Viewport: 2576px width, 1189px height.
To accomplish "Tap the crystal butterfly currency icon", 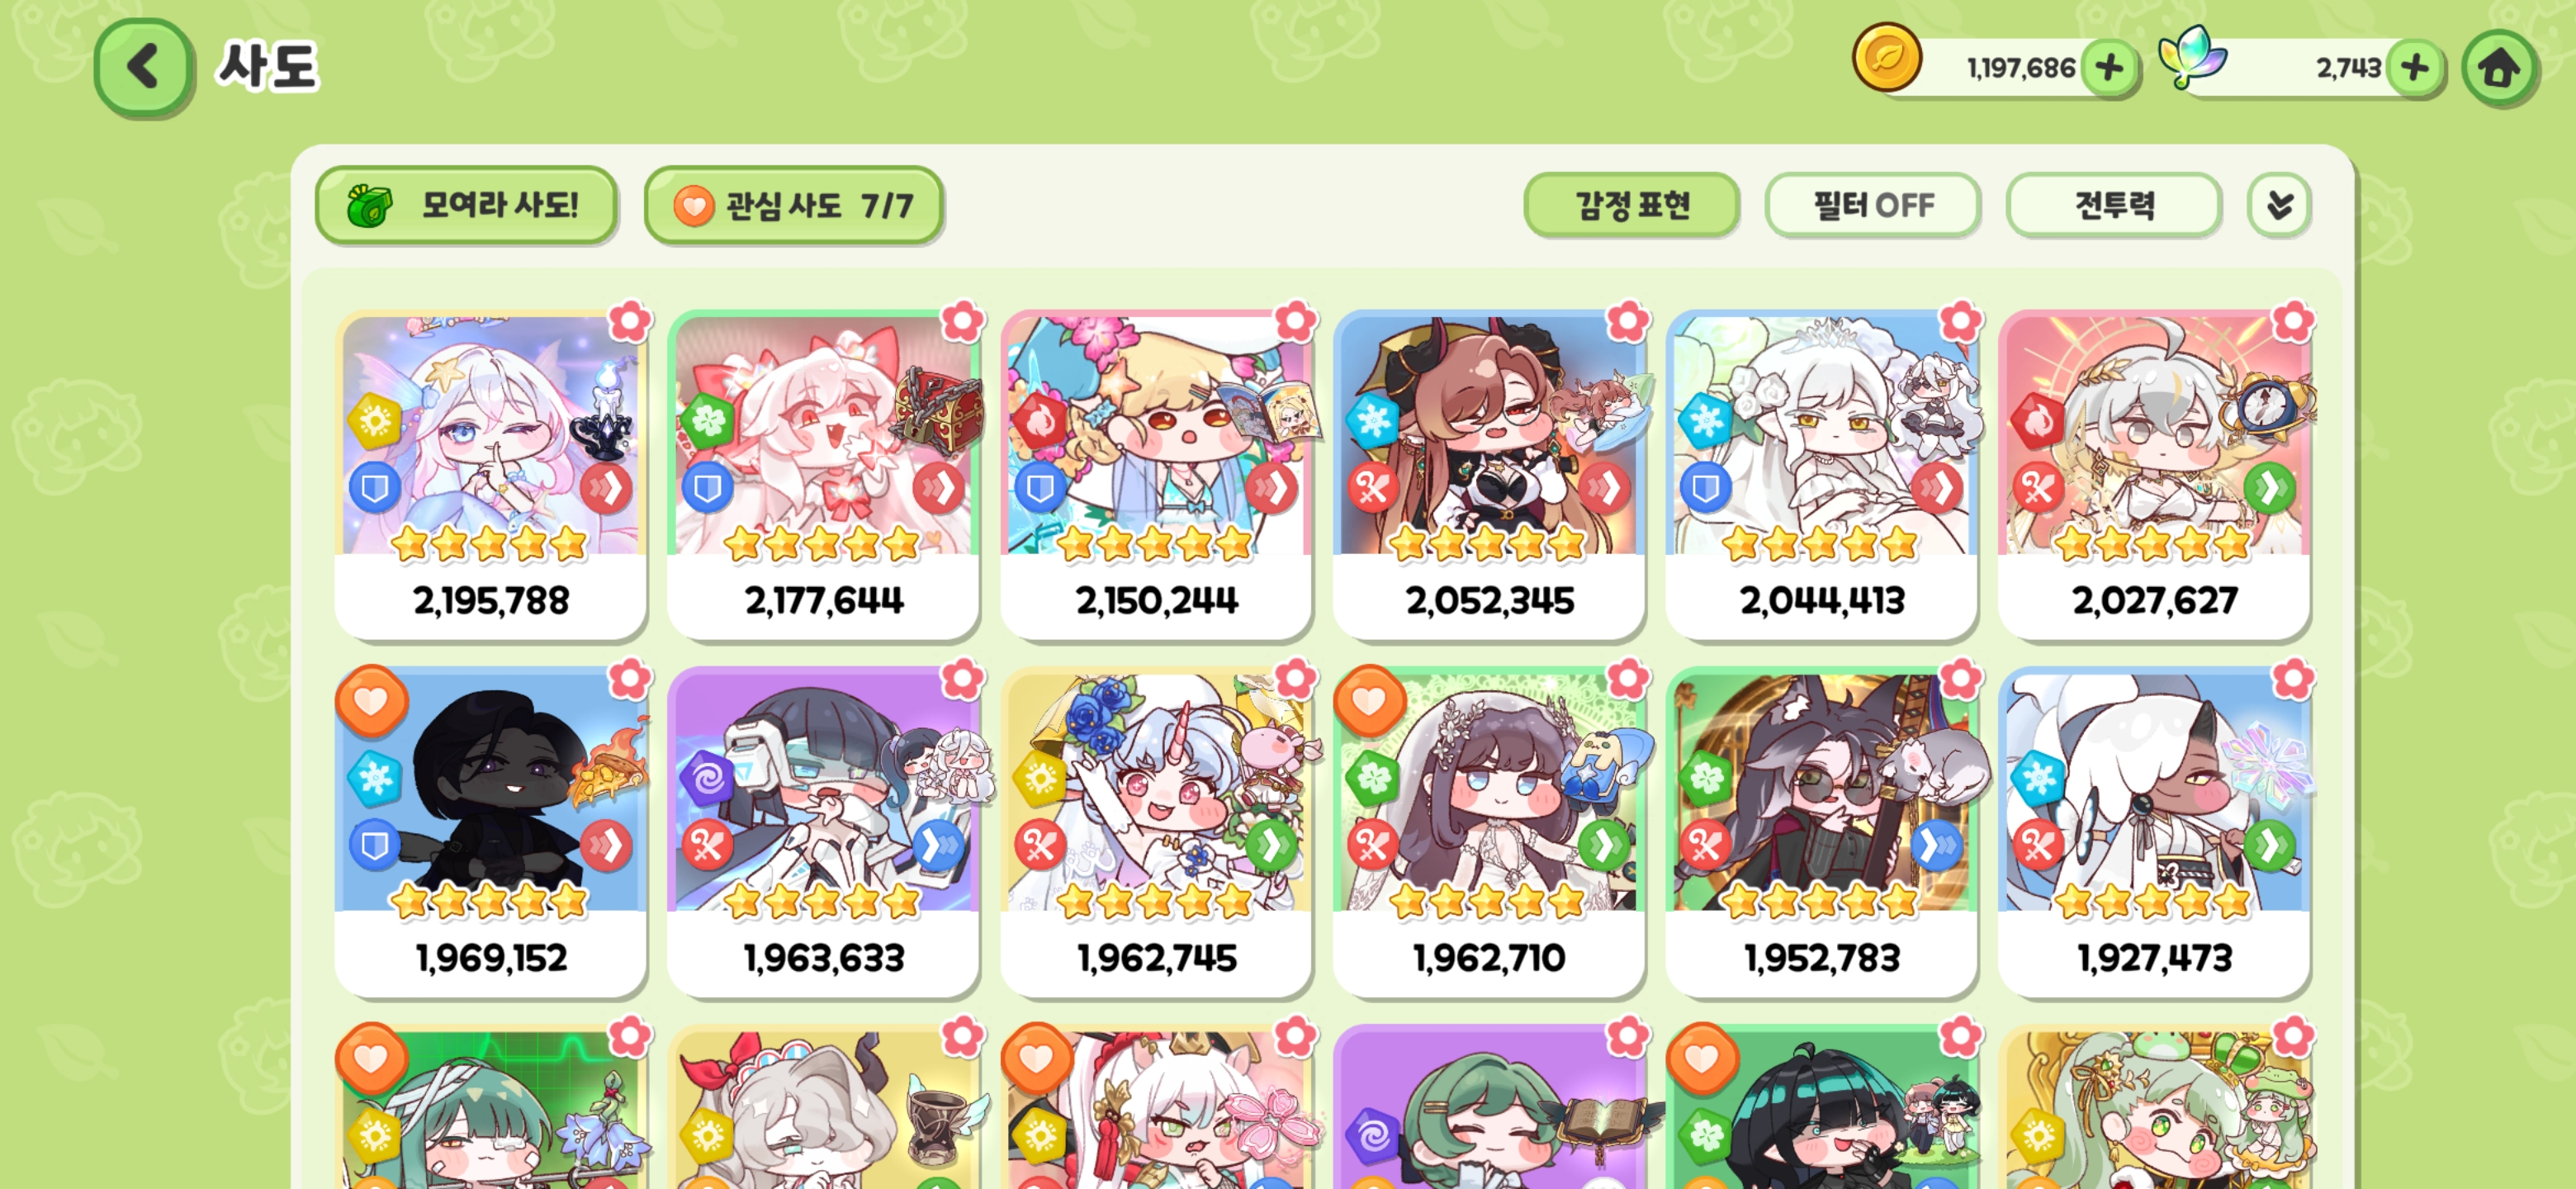I will tap(2193, 57).
